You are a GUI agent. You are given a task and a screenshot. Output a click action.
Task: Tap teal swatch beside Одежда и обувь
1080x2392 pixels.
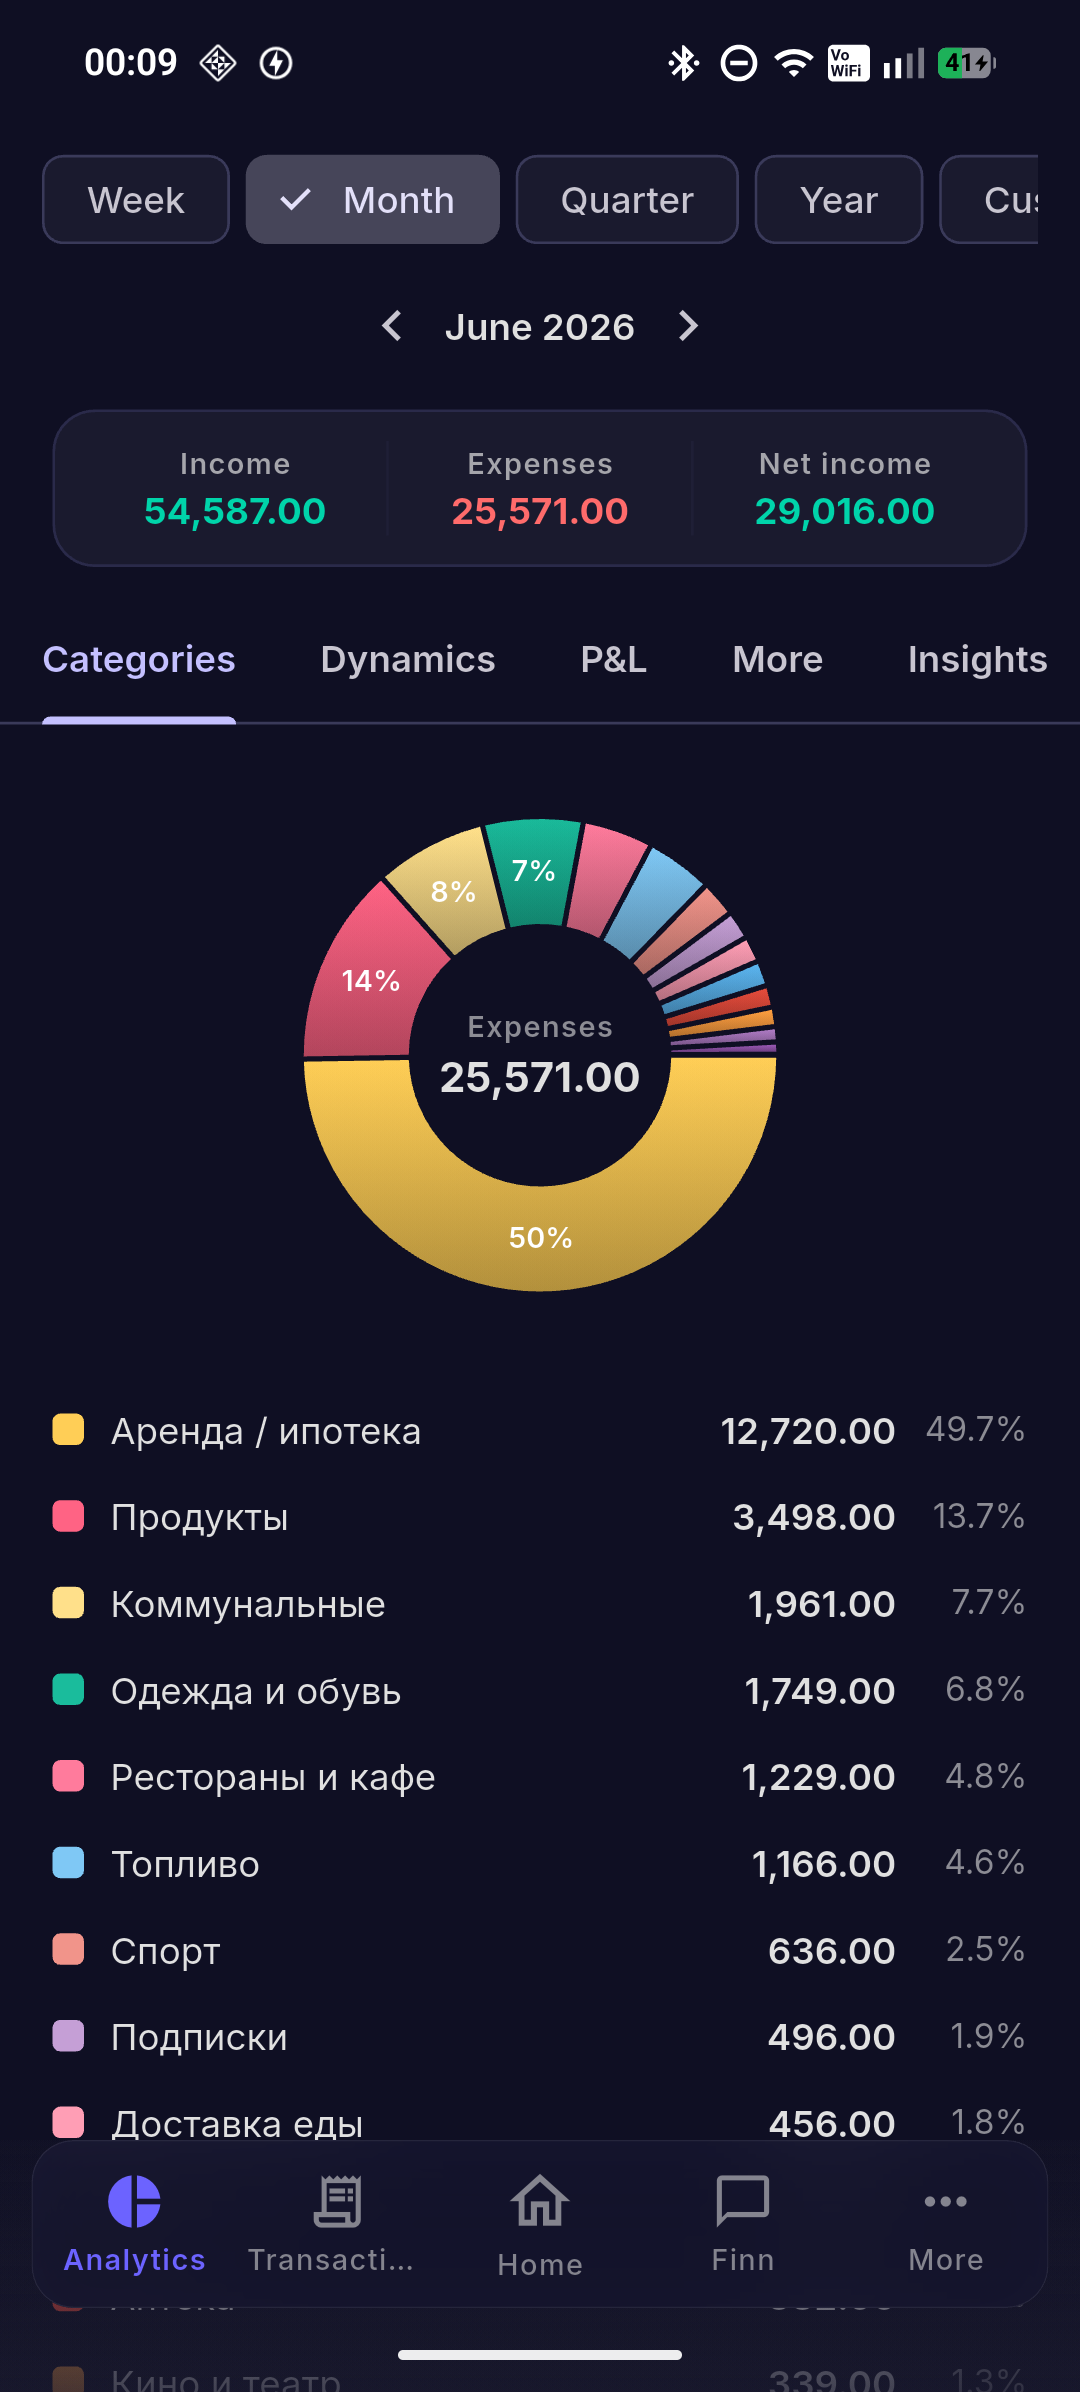(68, 1690)
